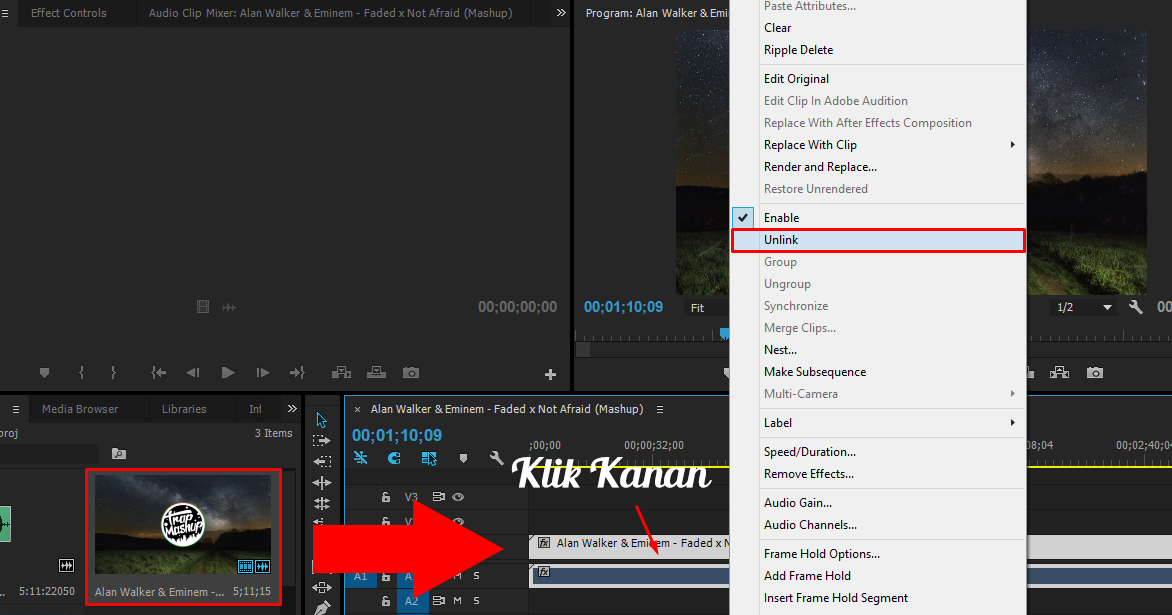Select the Track Select Backward tool
The width and height of the screenshot is (1172, 615).
coord(321,462)
